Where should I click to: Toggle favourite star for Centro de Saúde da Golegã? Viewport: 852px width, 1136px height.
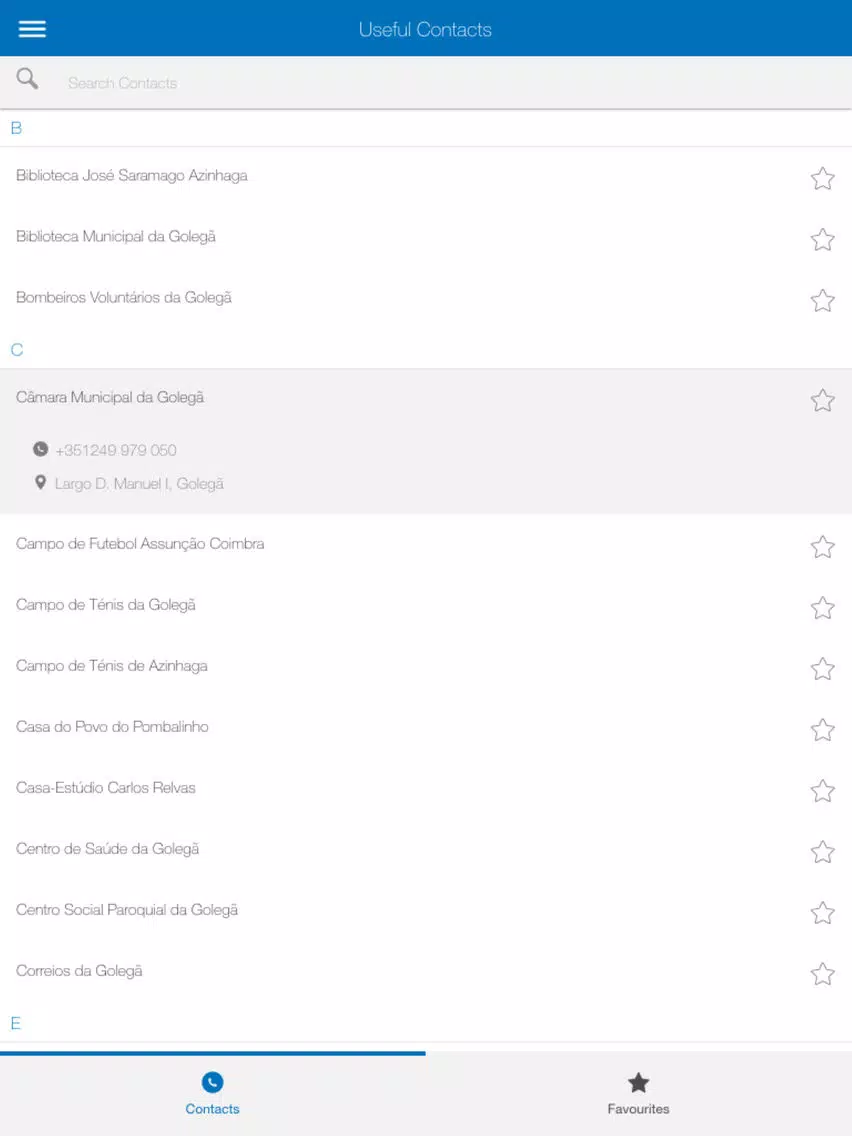[822, 852]
